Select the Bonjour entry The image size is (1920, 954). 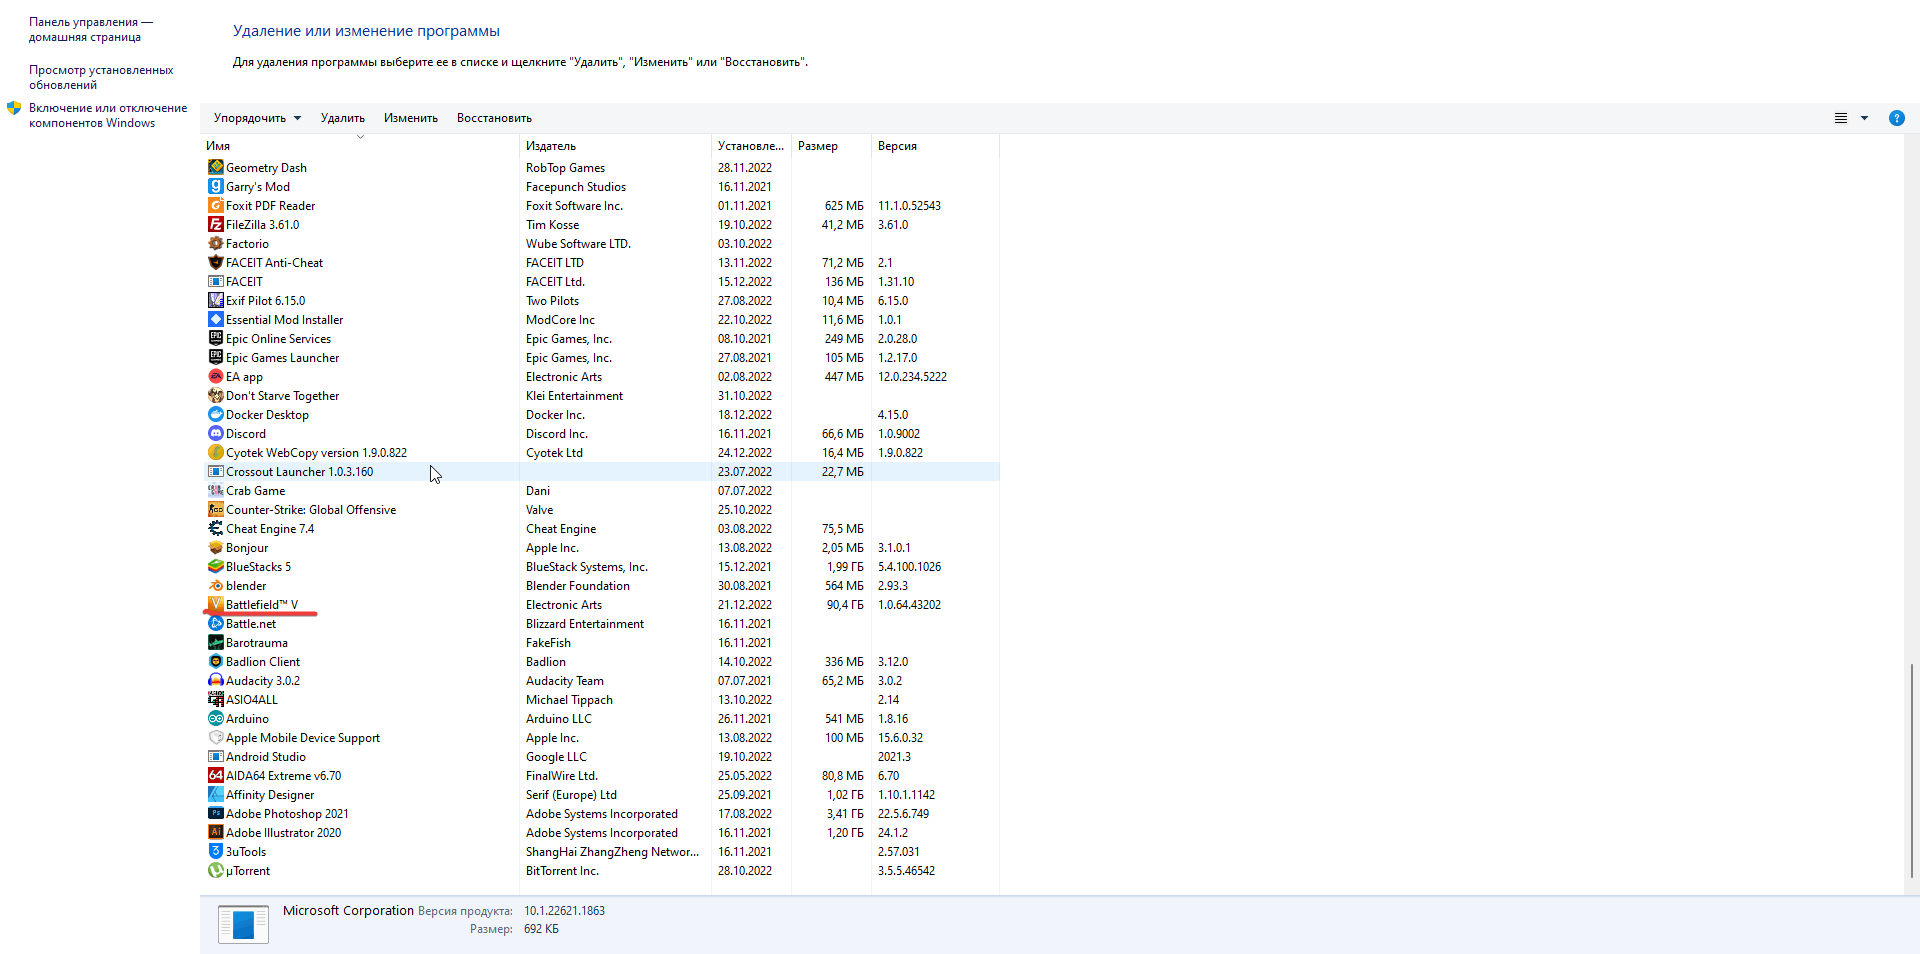point(247,548)
